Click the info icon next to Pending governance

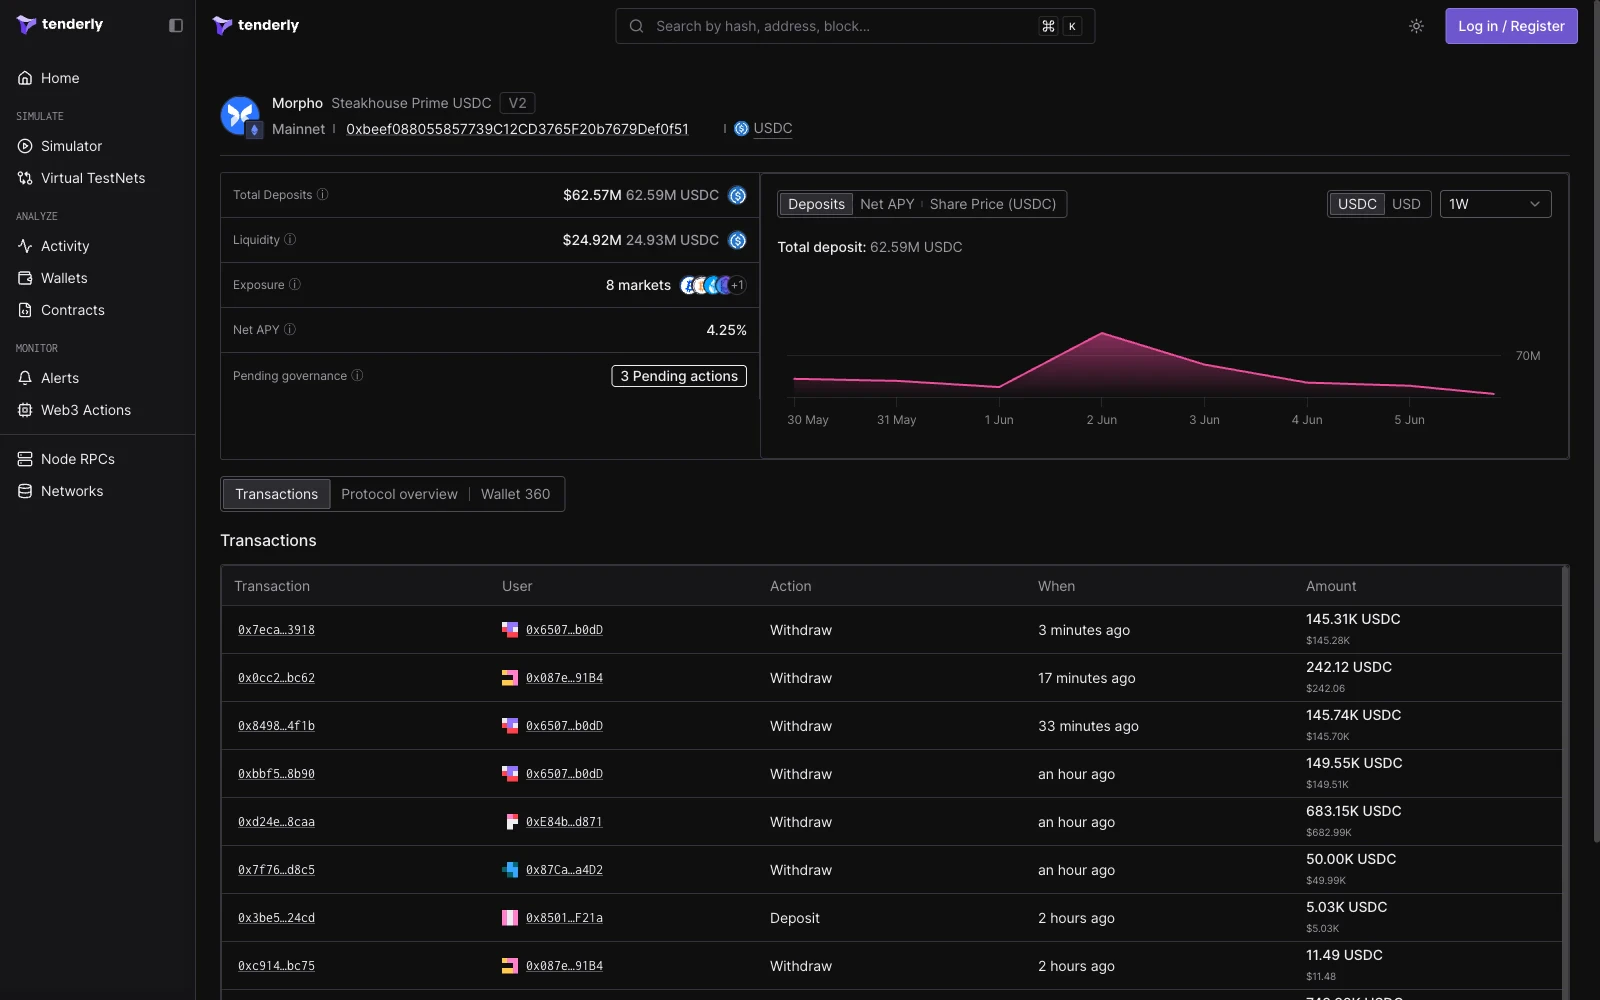pyautogui.click(x=357, y=376)
